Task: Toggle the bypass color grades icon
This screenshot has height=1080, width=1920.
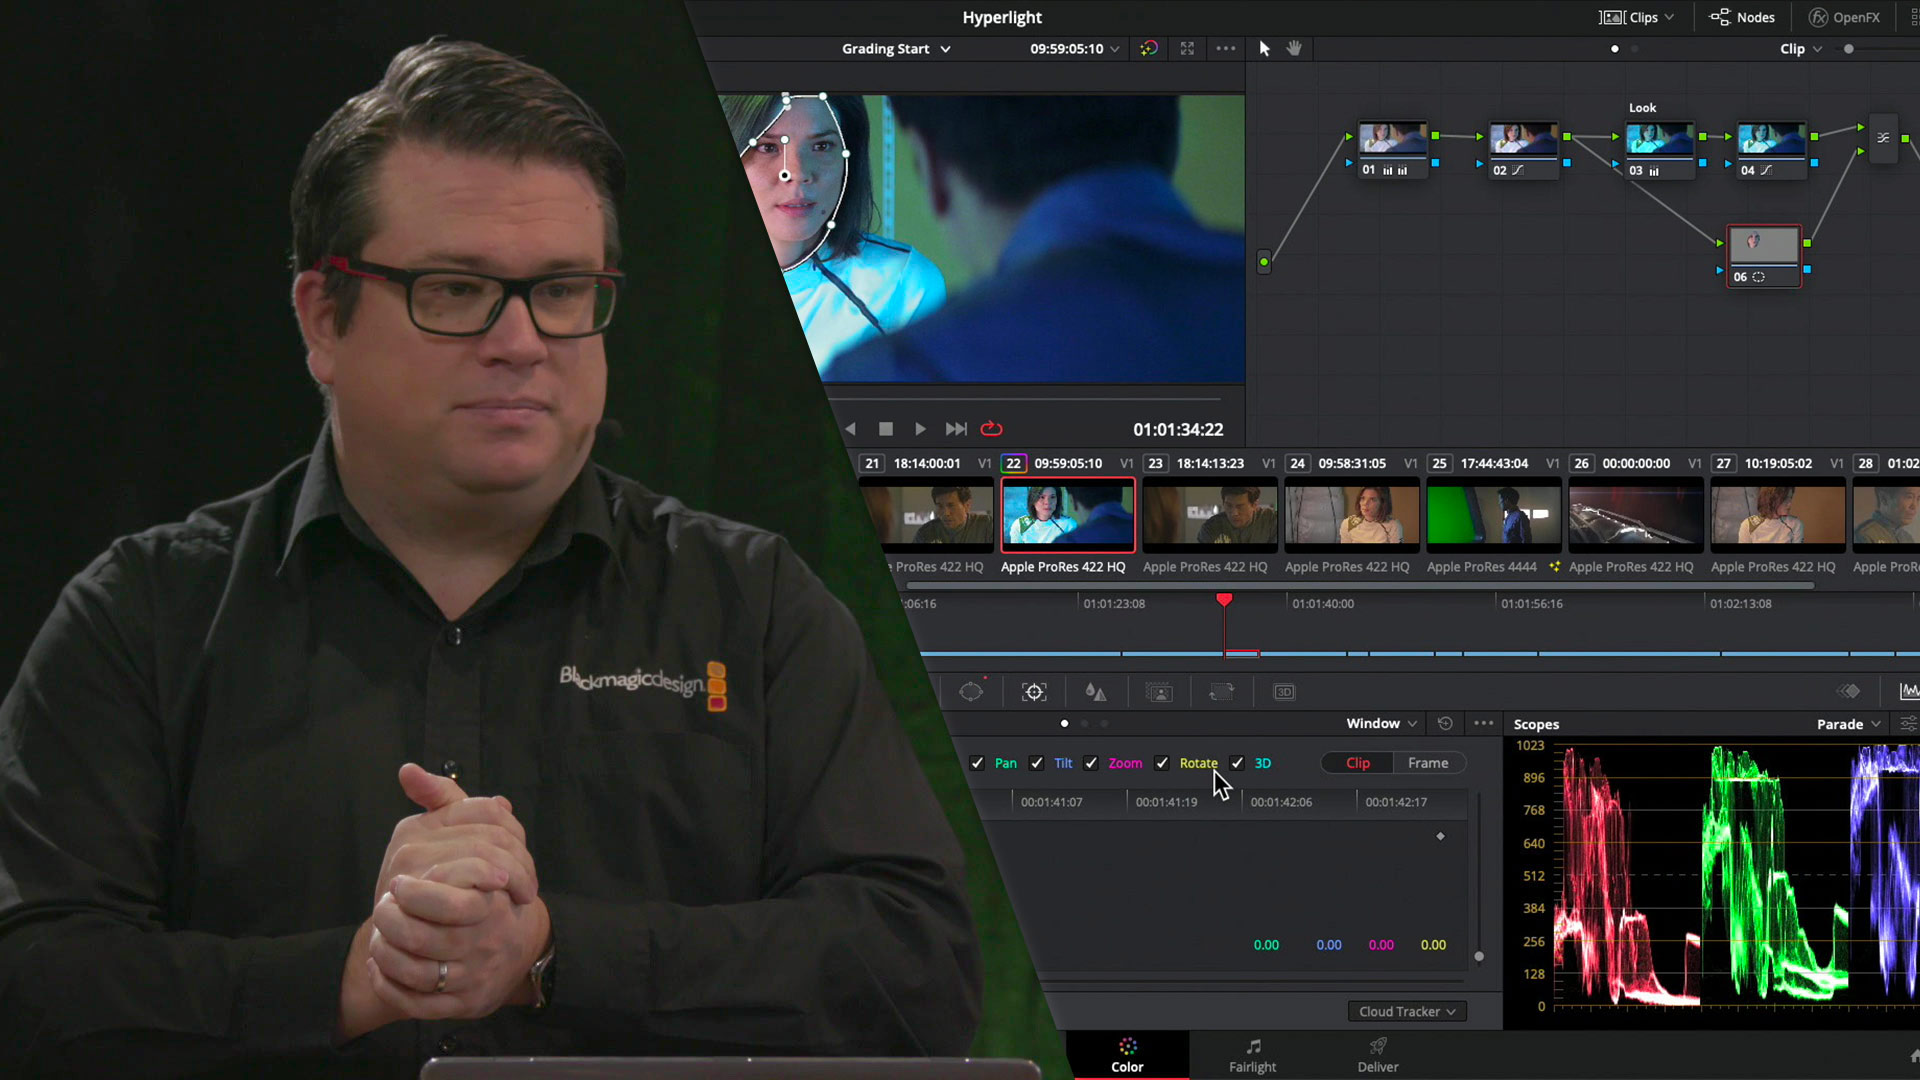Action: click(x=1149, y=48)
